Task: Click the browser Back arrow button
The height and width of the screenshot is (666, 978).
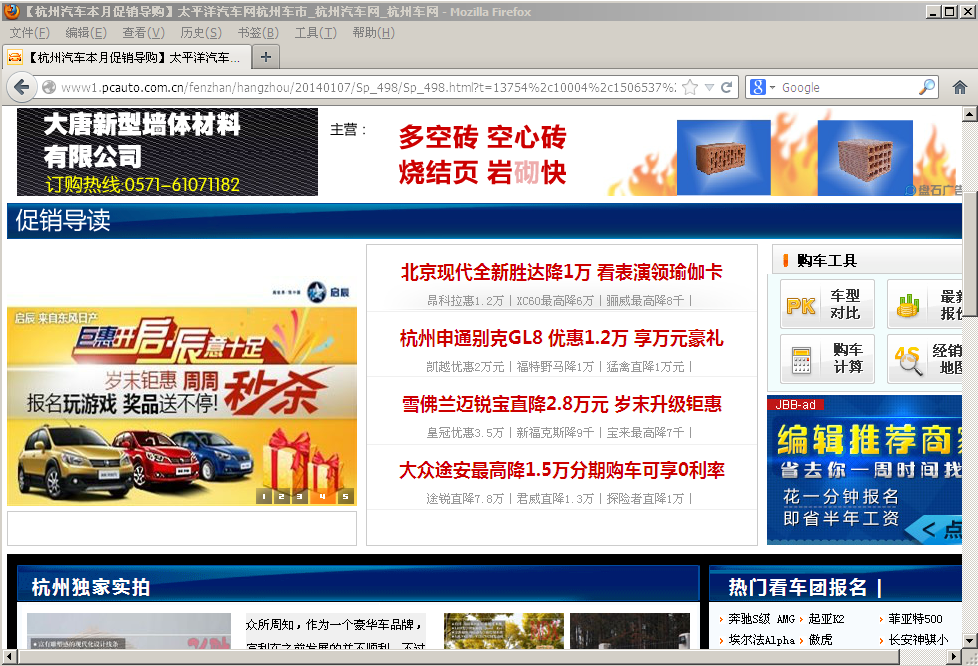Action: click(21, 87)
